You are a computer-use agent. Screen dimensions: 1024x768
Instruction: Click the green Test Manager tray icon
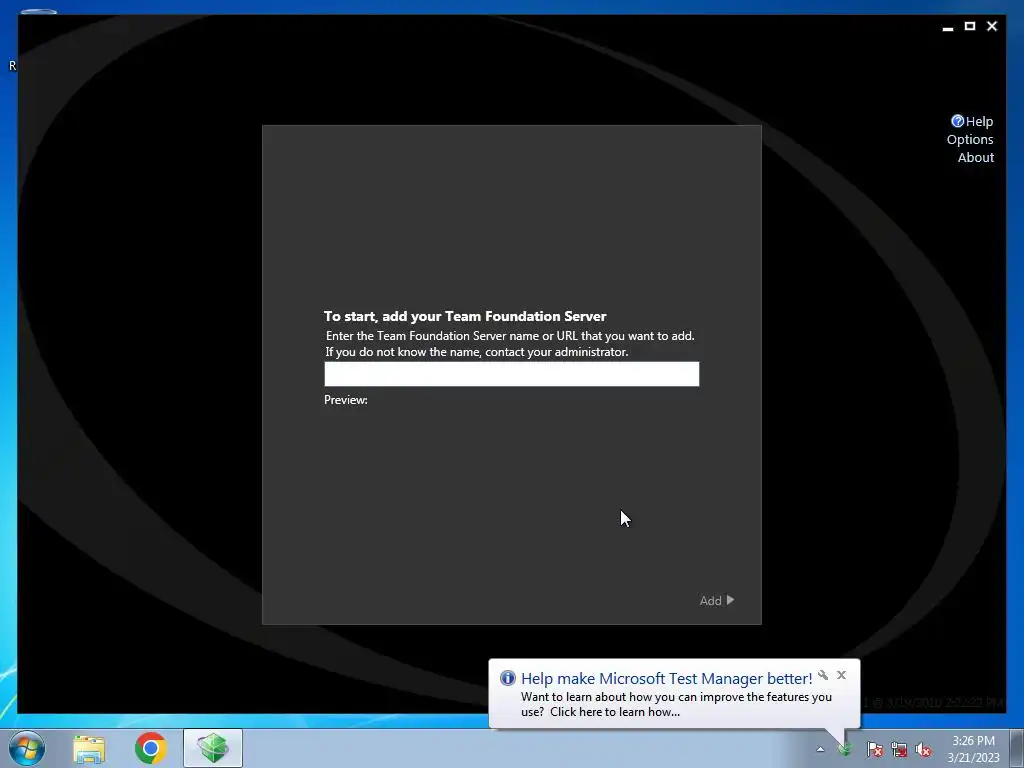click(844, 749)
